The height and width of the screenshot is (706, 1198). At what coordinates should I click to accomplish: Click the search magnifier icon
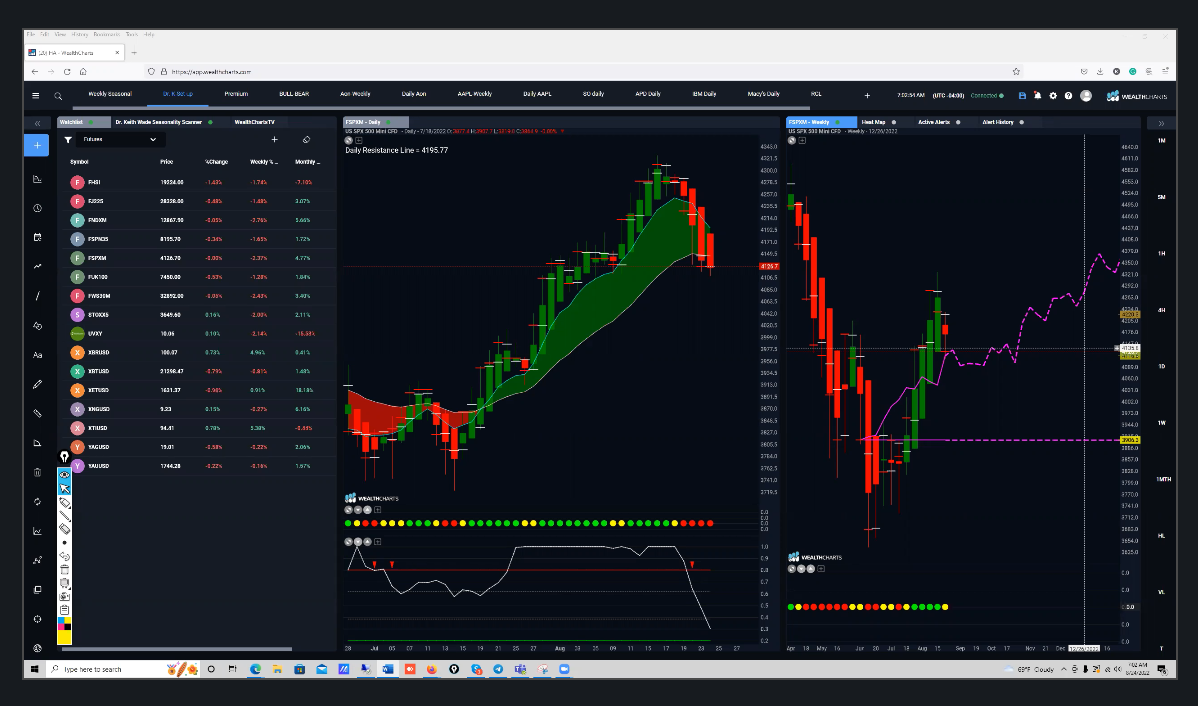(x=58, y=96)
